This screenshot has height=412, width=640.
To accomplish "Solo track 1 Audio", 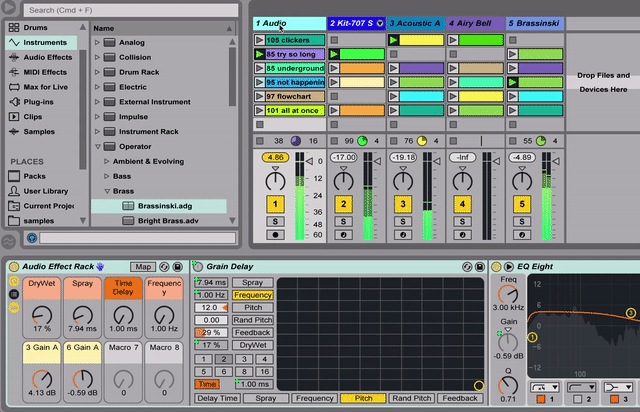I will click(275, 221).
